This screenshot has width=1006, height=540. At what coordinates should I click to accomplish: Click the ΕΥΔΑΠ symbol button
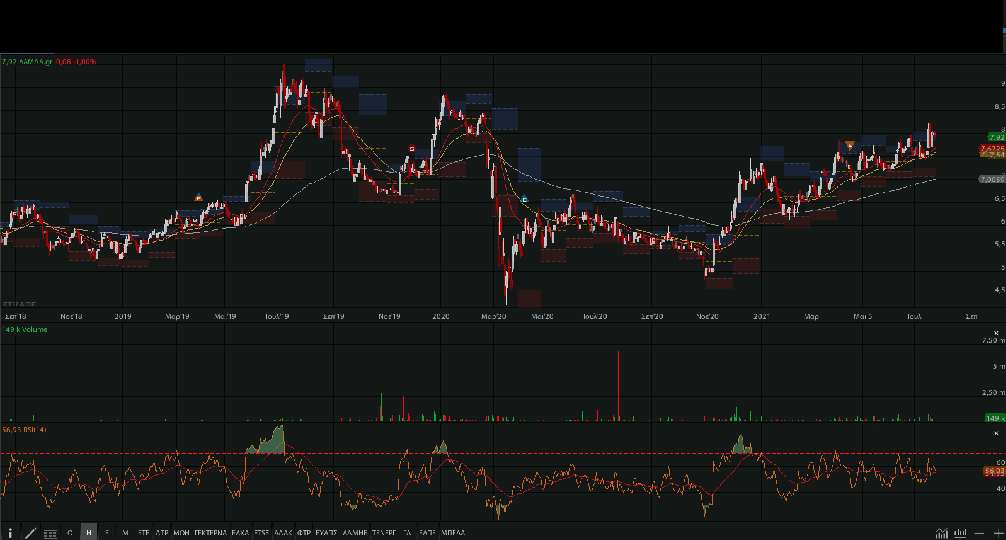tap(326, 533)
